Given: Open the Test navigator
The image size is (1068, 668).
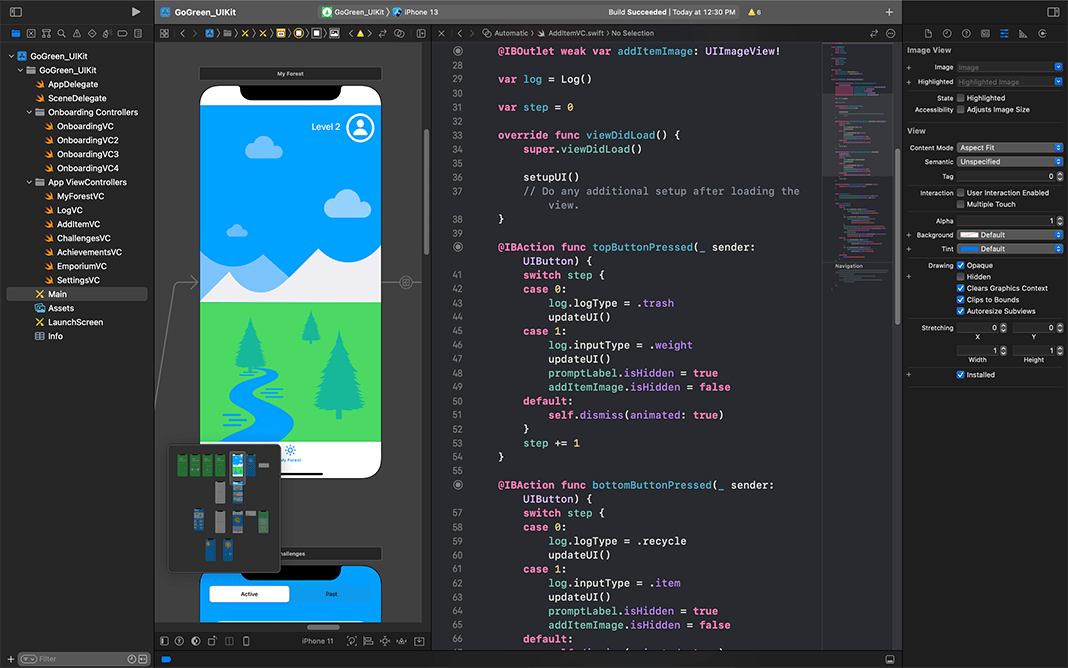Looking at the screenshot, I should point(92,33).
